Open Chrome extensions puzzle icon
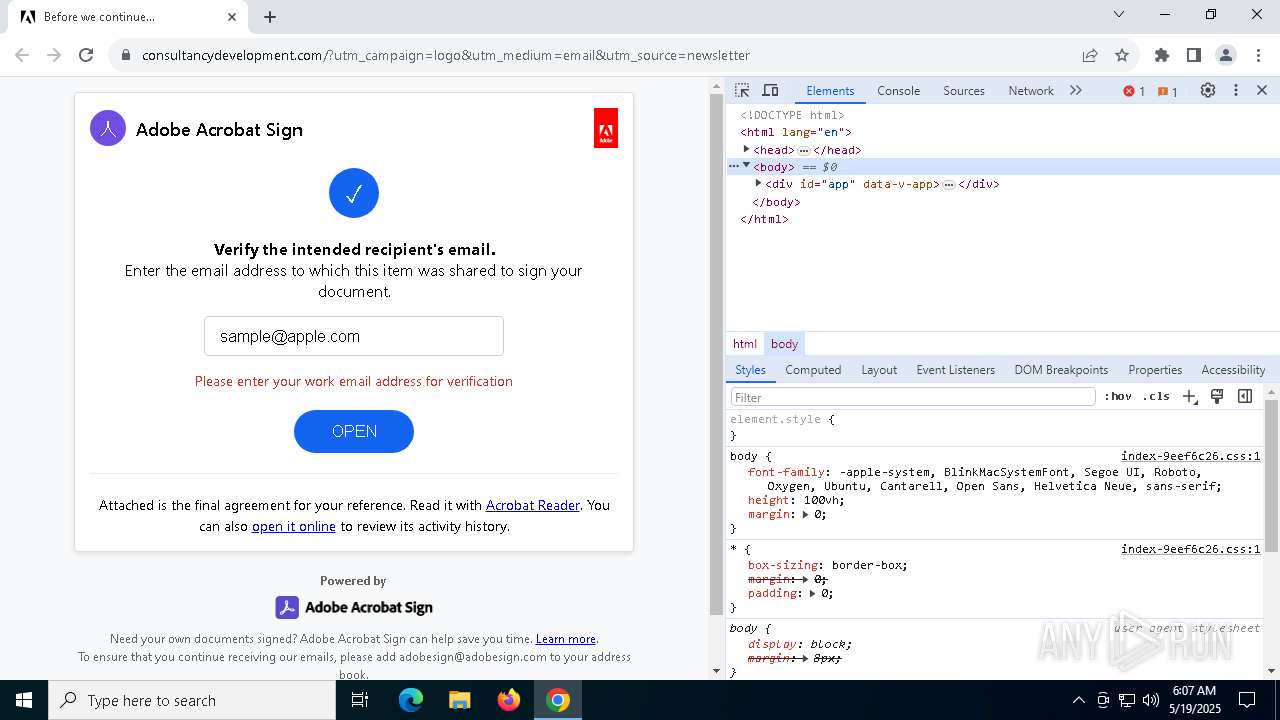Viewport: 1280px width, 720px height. coord(1162,55)
